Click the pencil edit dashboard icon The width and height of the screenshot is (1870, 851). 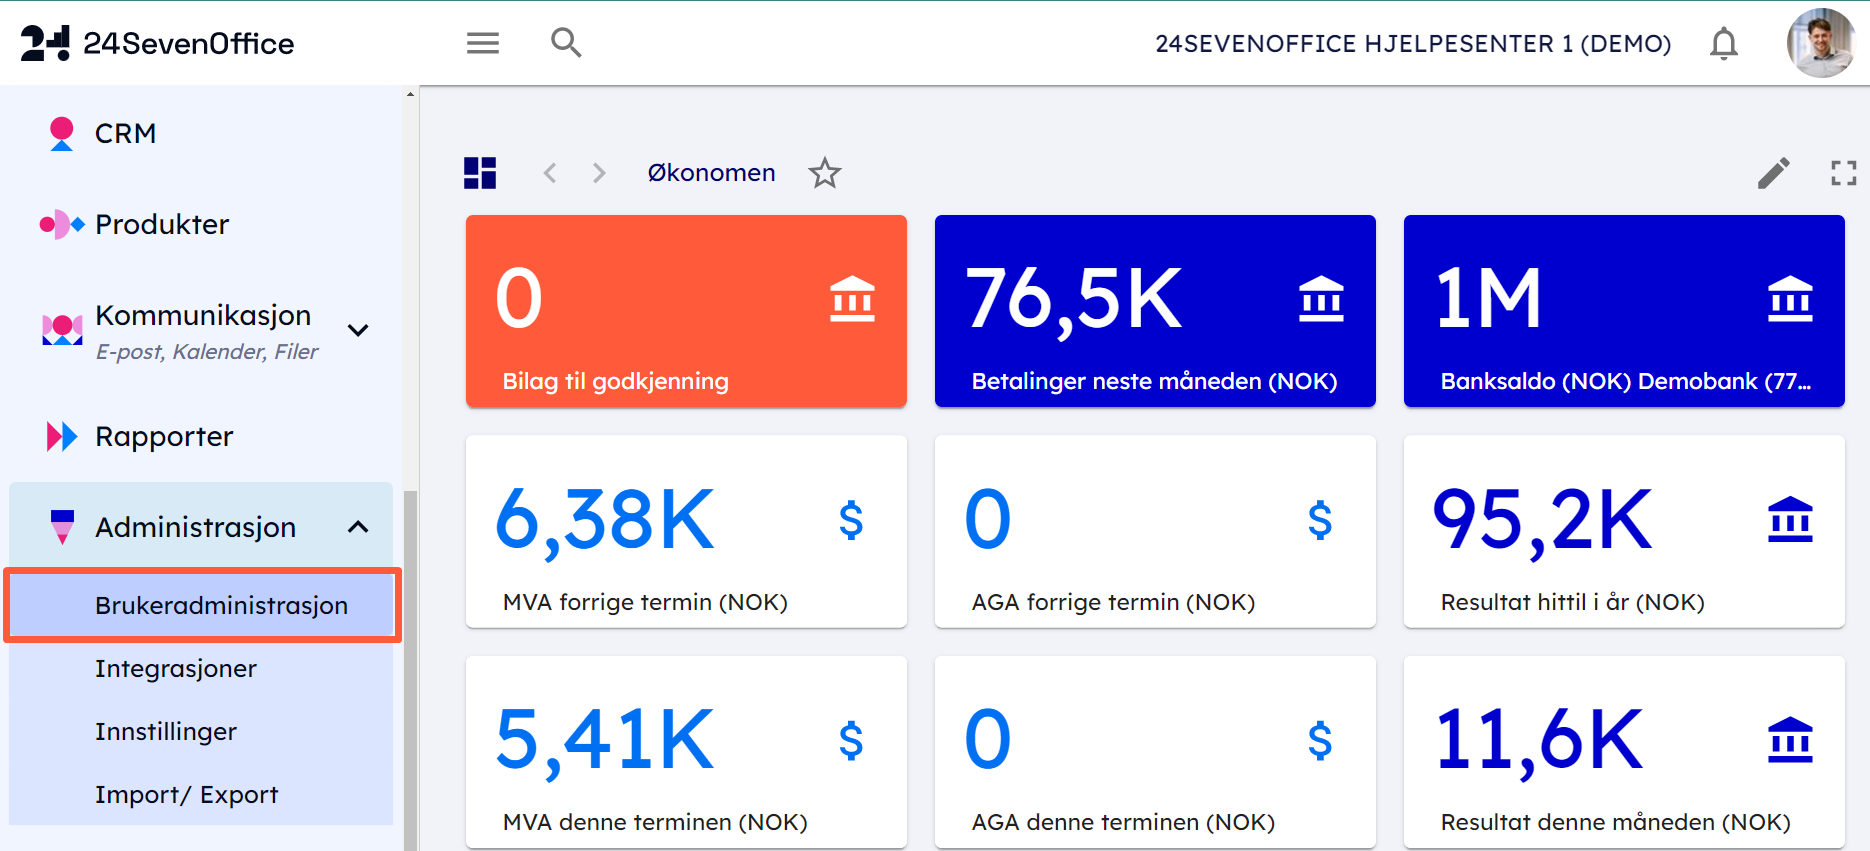(1773, 173)
